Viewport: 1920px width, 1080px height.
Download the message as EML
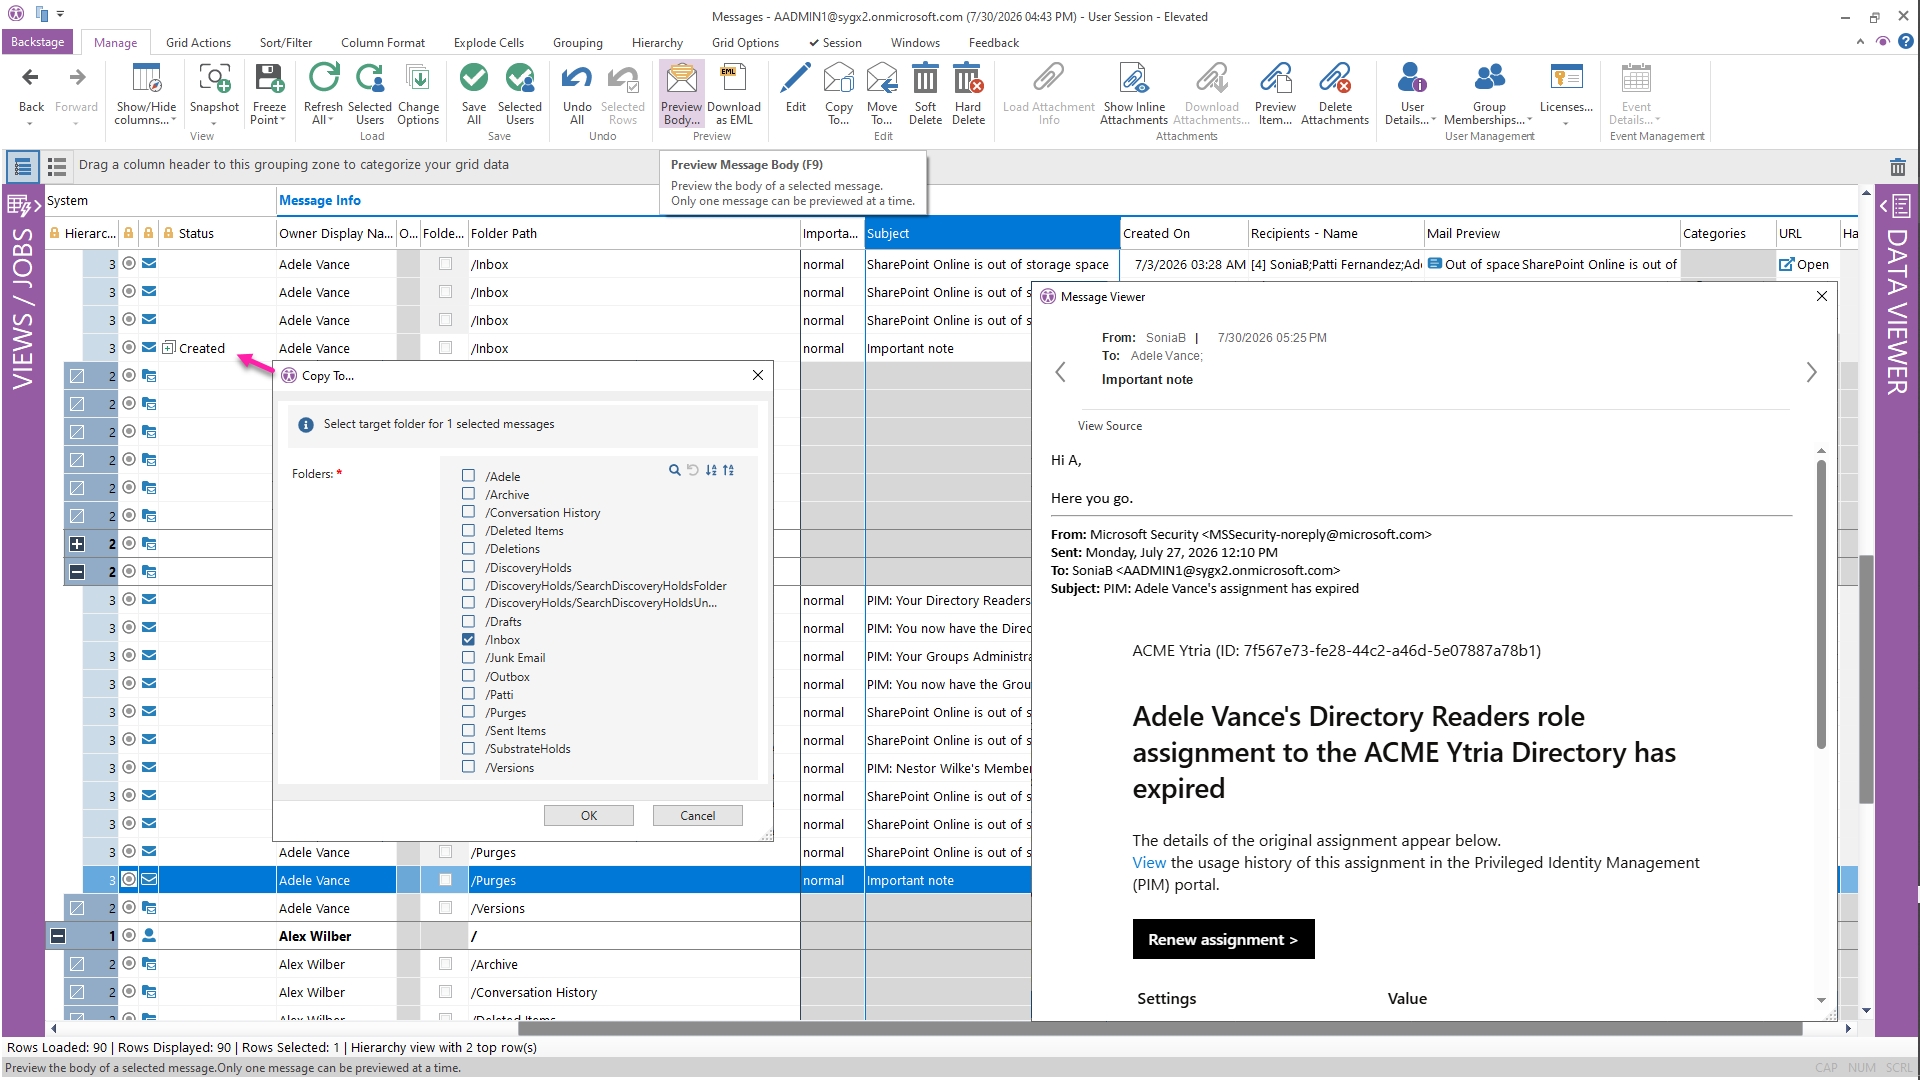[x=734, y=94]
